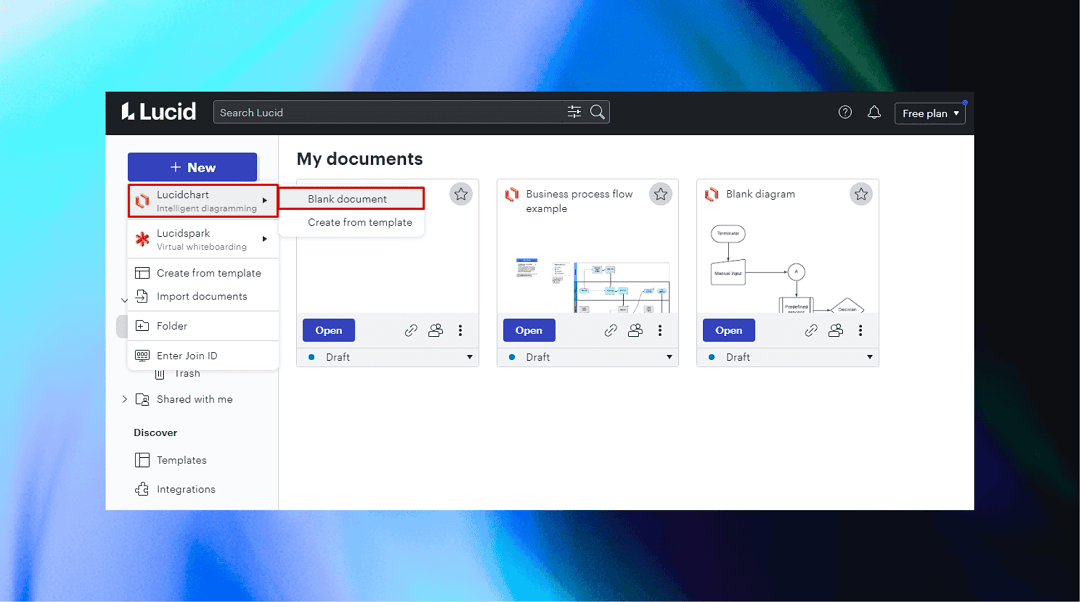Click Integrations puzzle icon
Viewport: 1080px width, 602px height.
click(142, 489)
